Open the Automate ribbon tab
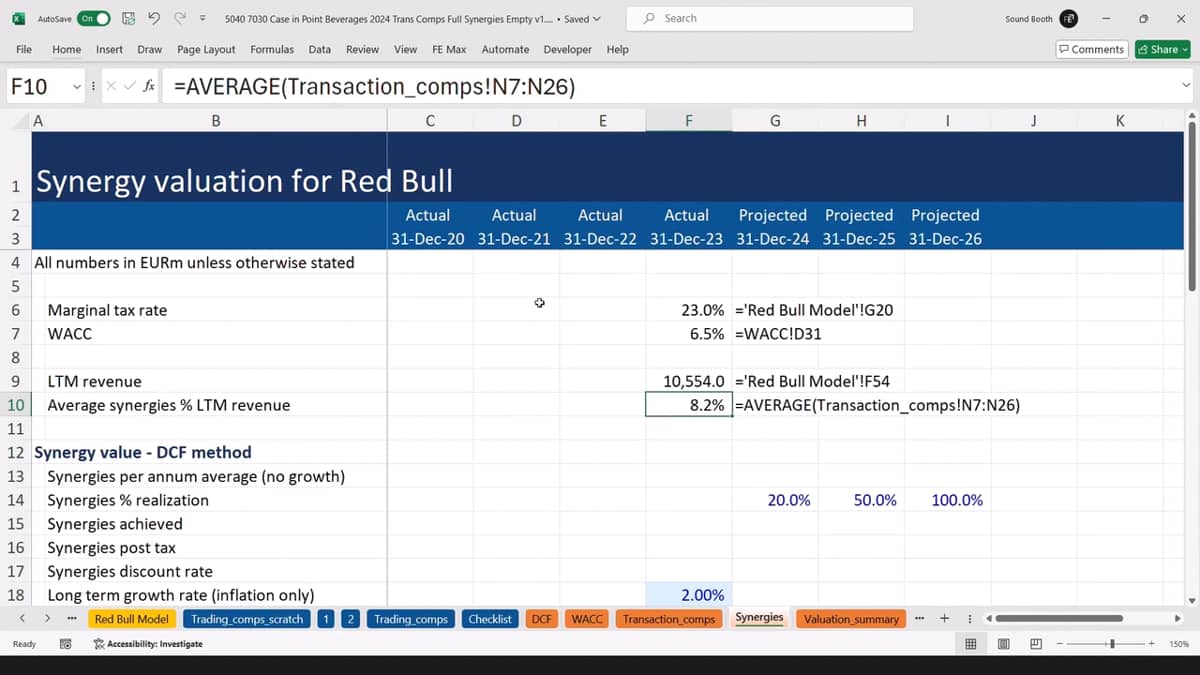The width and height of the screenshot is (1200, 675). click(505, 49)
